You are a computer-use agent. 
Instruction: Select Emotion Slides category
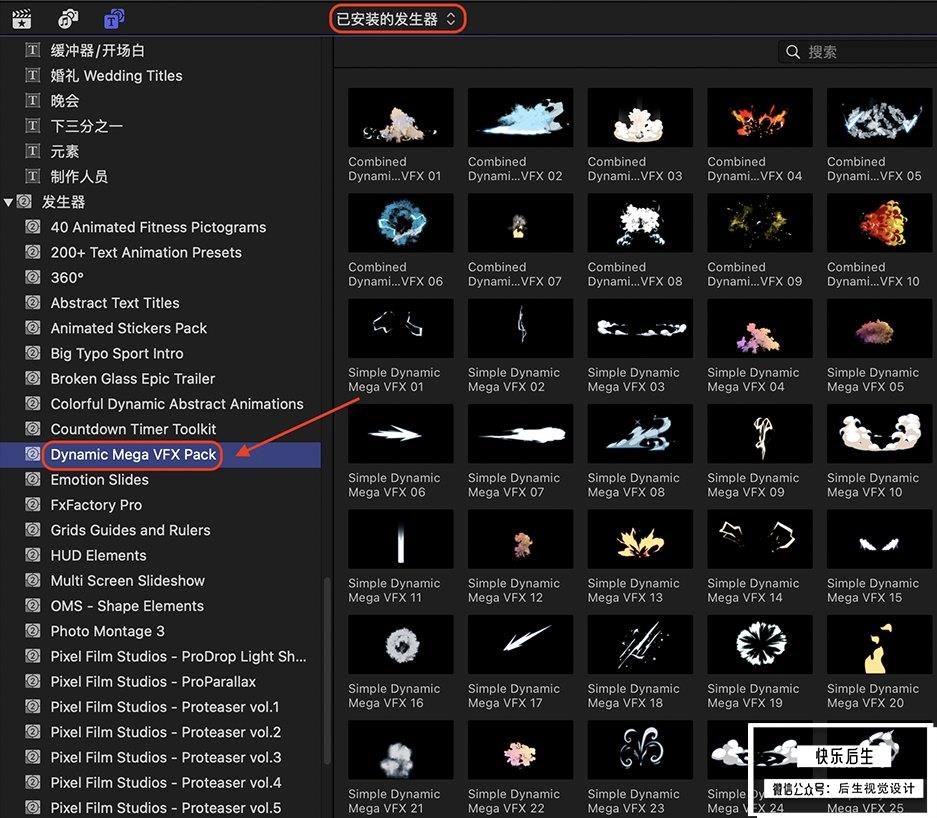point(99,480)
